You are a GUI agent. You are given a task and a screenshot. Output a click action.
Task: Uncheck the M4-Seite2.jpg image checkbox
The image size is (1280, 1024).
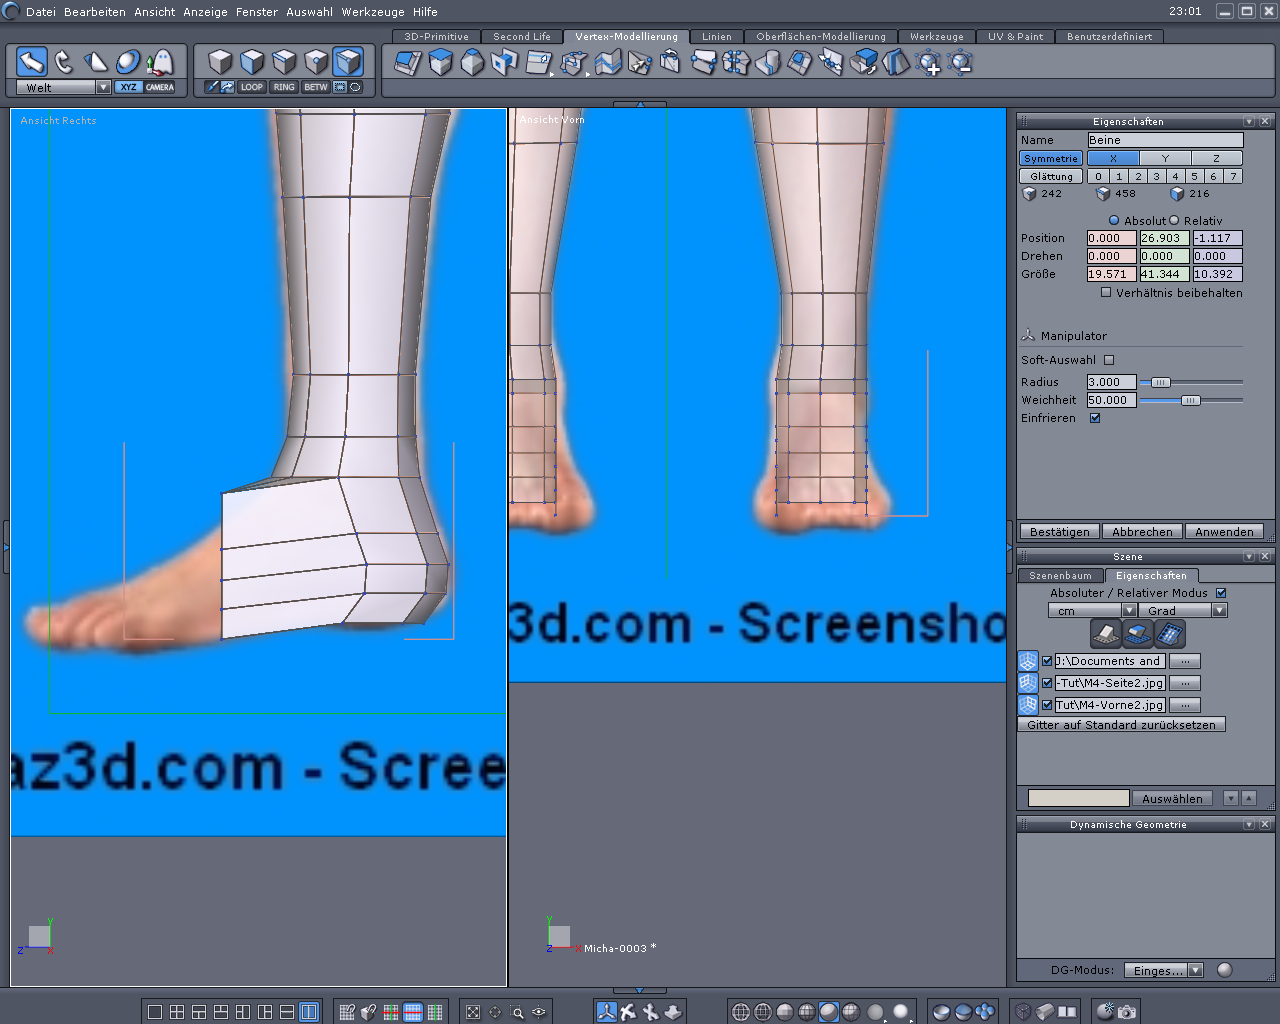click(1047, 683)
